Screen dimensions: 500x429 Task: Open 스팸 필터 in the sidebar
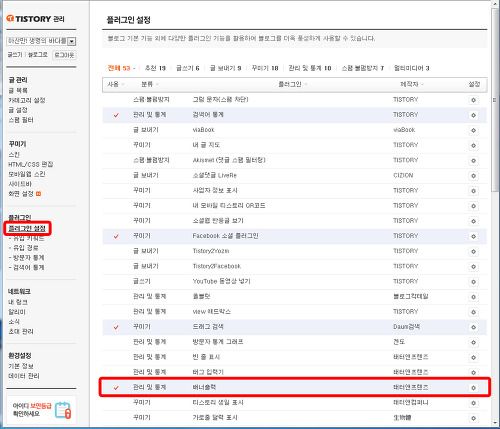click(21, 120)
